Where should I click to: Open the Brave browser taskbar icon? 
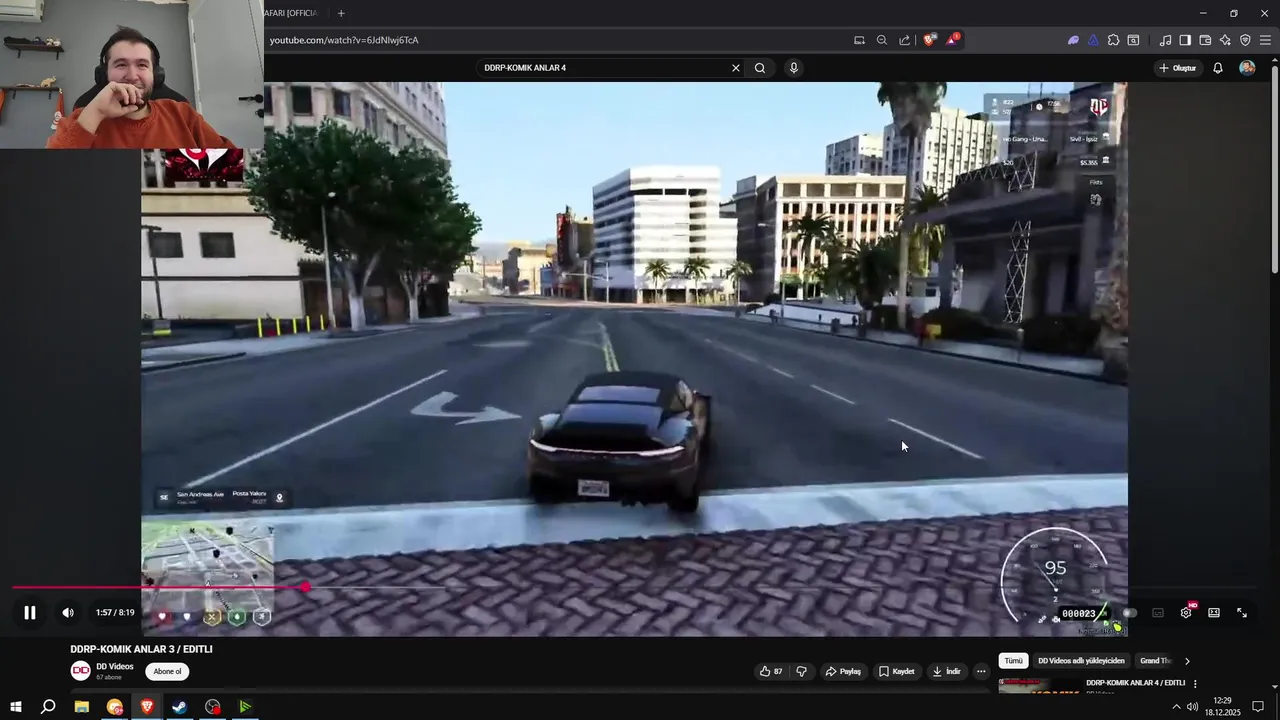pos(147,707)
